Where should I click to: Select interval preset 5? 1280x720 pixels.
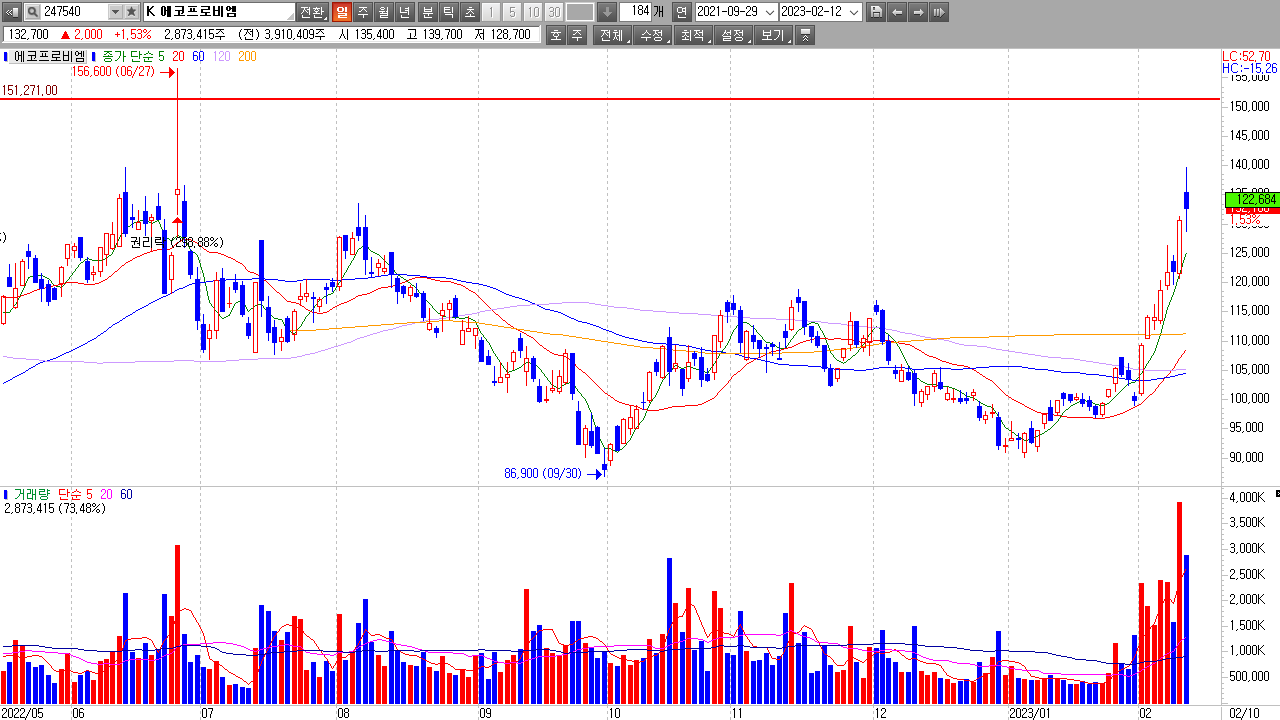click(x=511, y=12)
